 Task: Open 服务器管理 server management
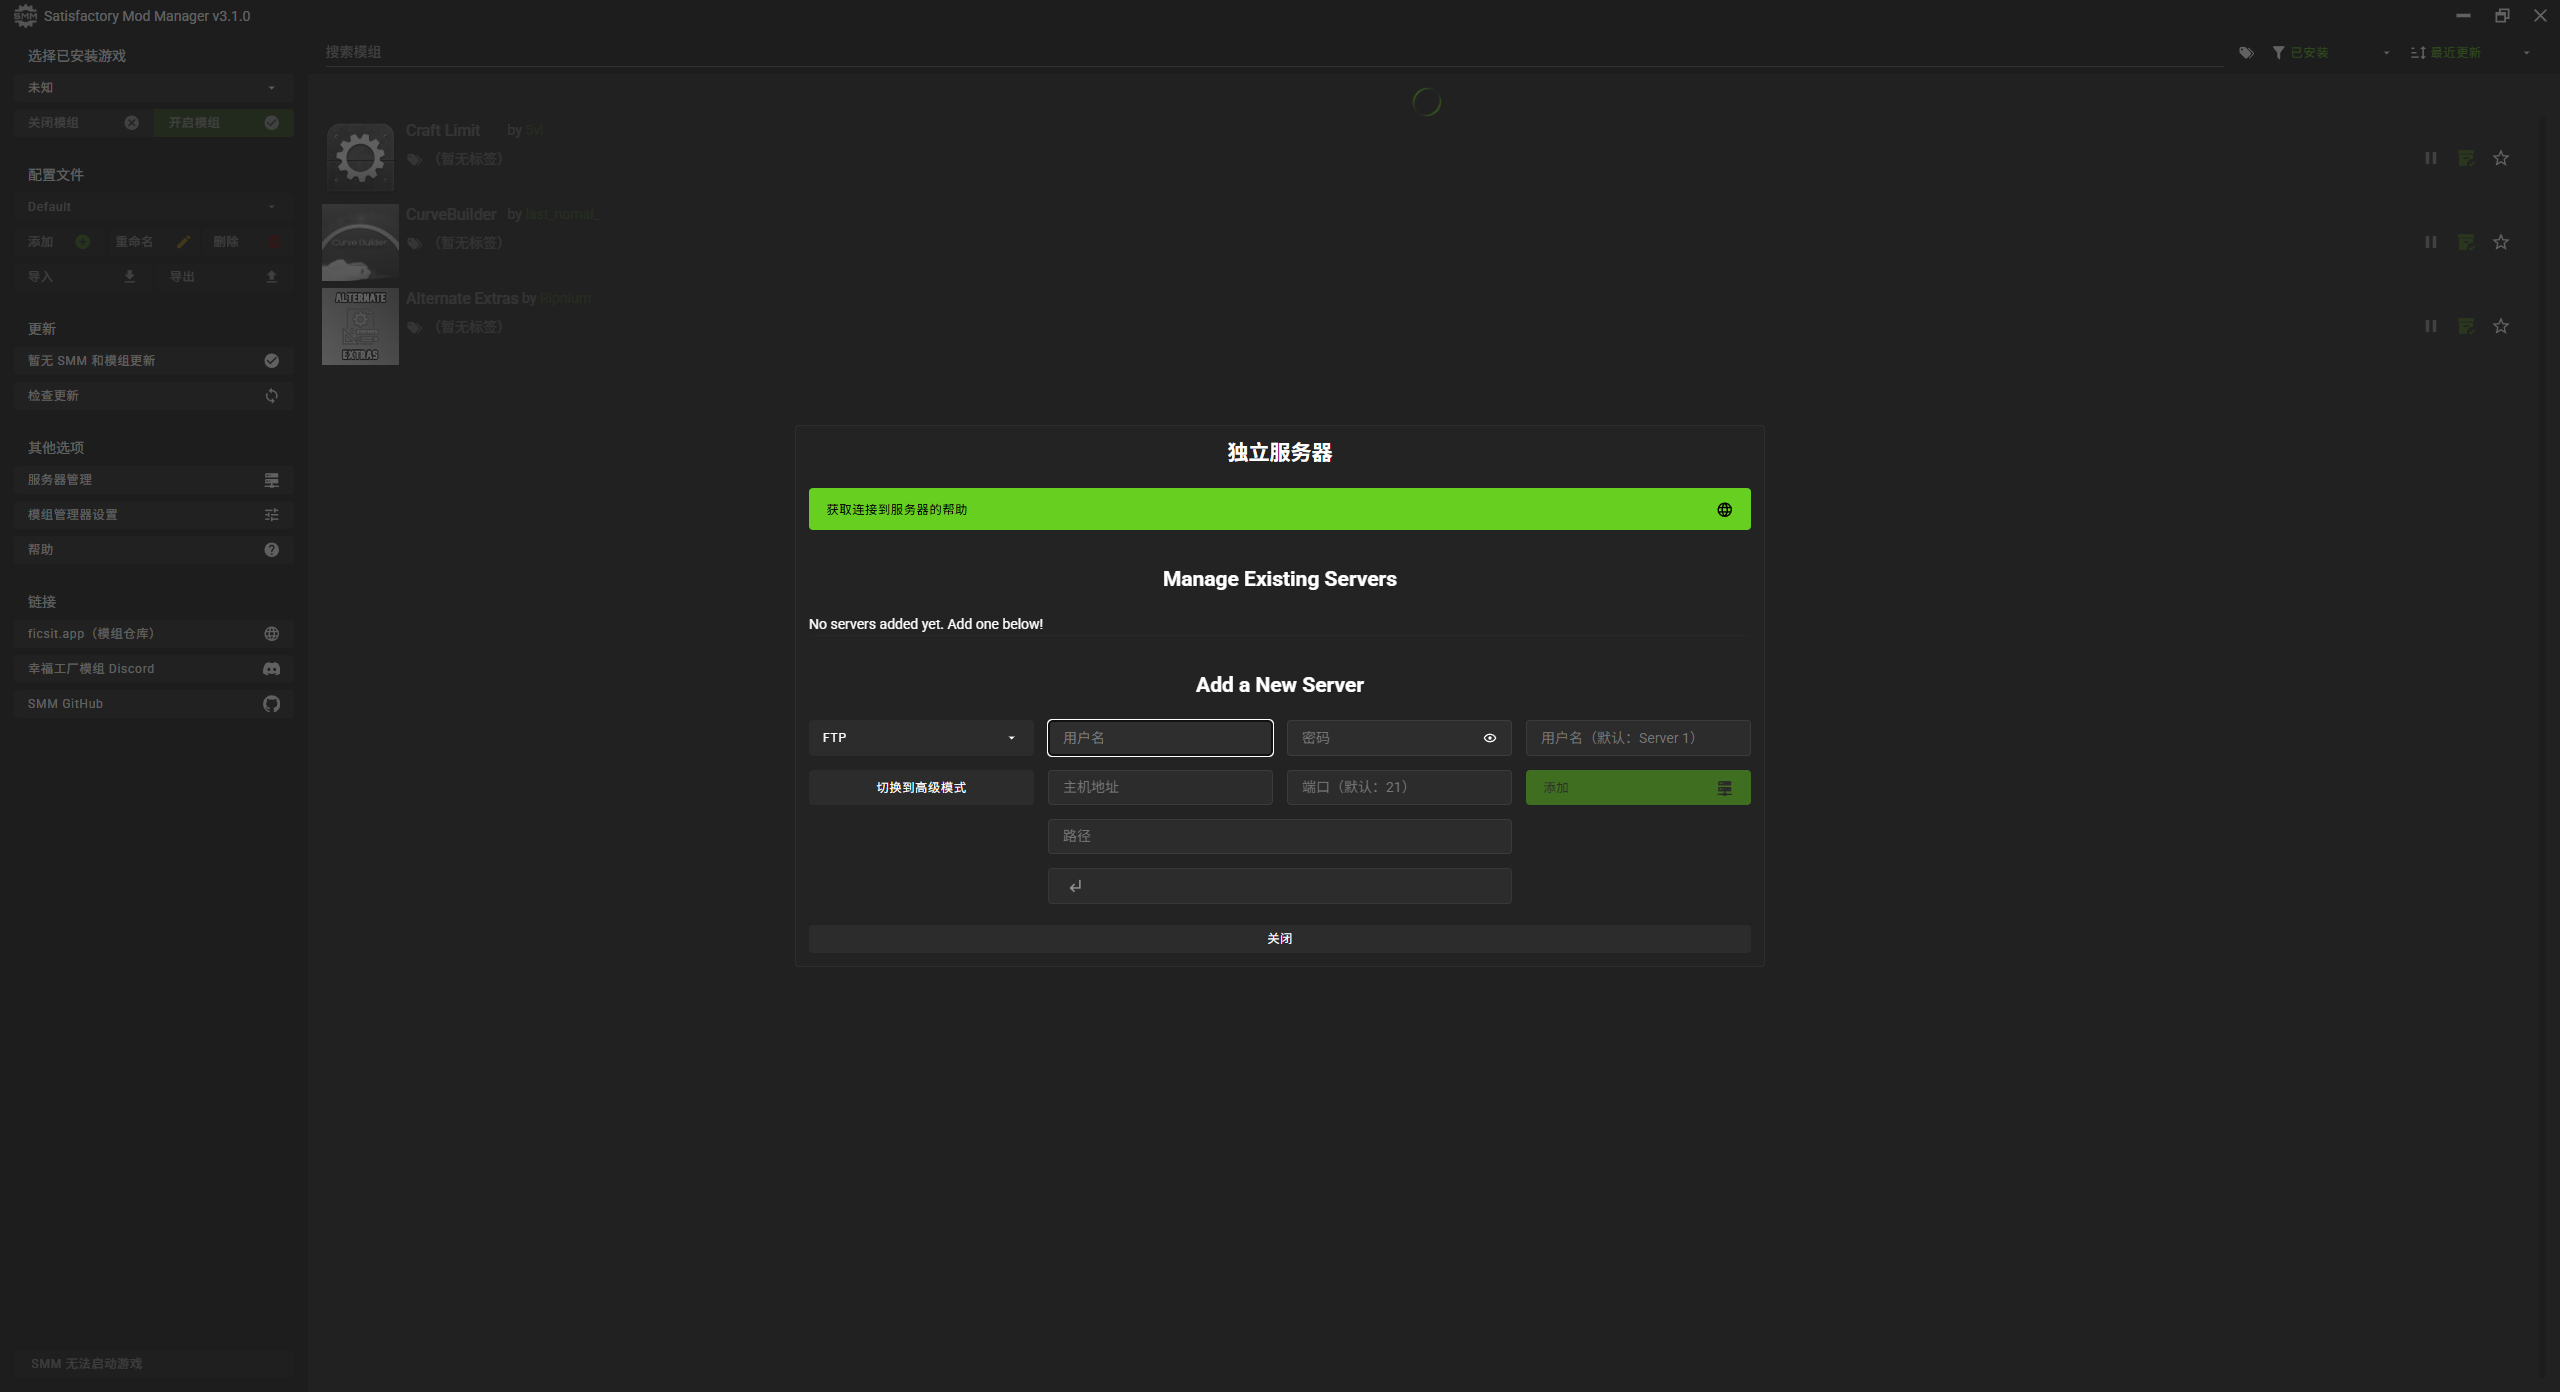[153, 480]
